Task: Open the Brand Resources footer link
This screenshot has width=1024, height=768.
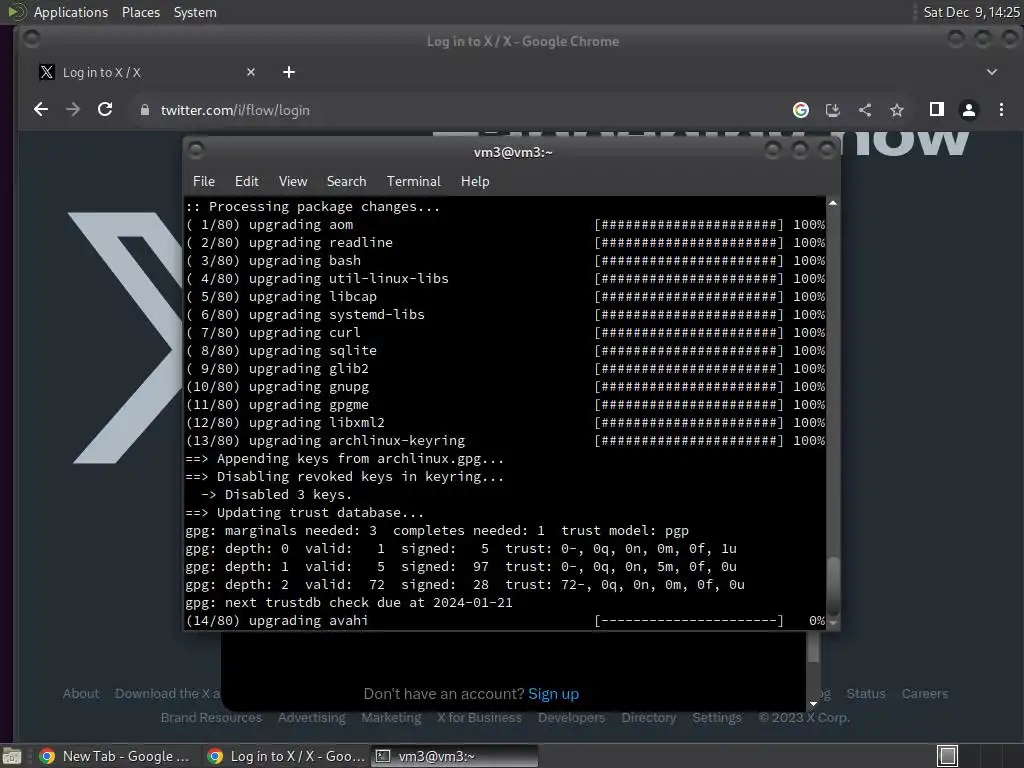Action: click(211, 717)
